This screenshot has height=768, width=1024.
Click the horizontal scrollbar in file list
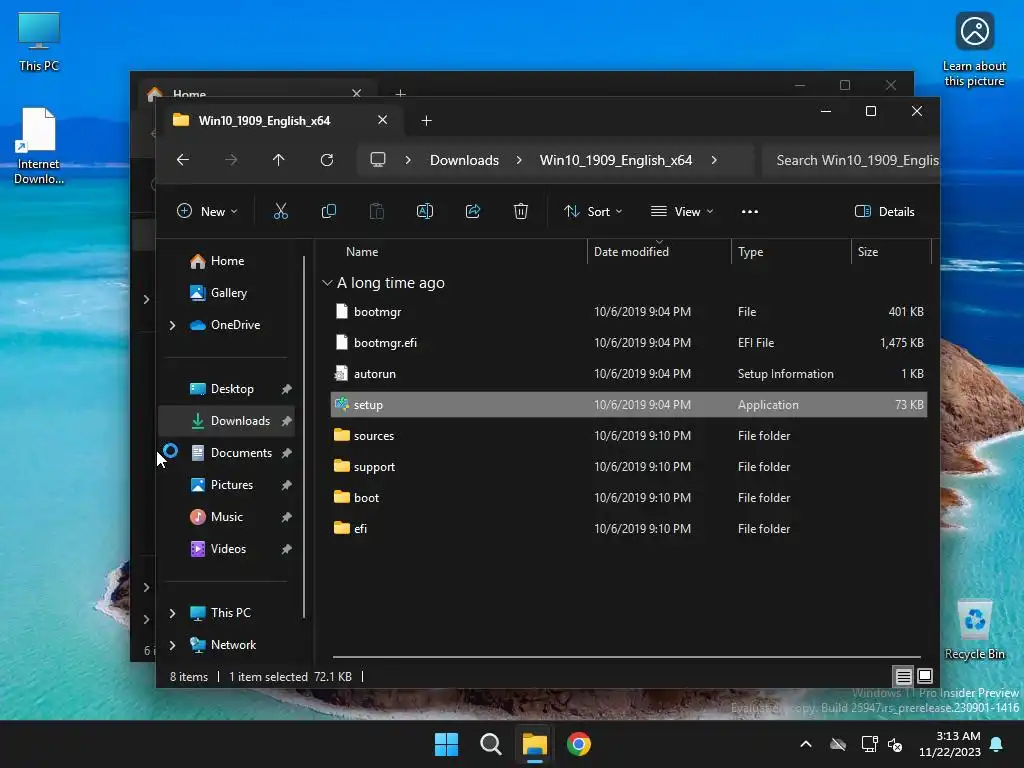pos(627,656)
